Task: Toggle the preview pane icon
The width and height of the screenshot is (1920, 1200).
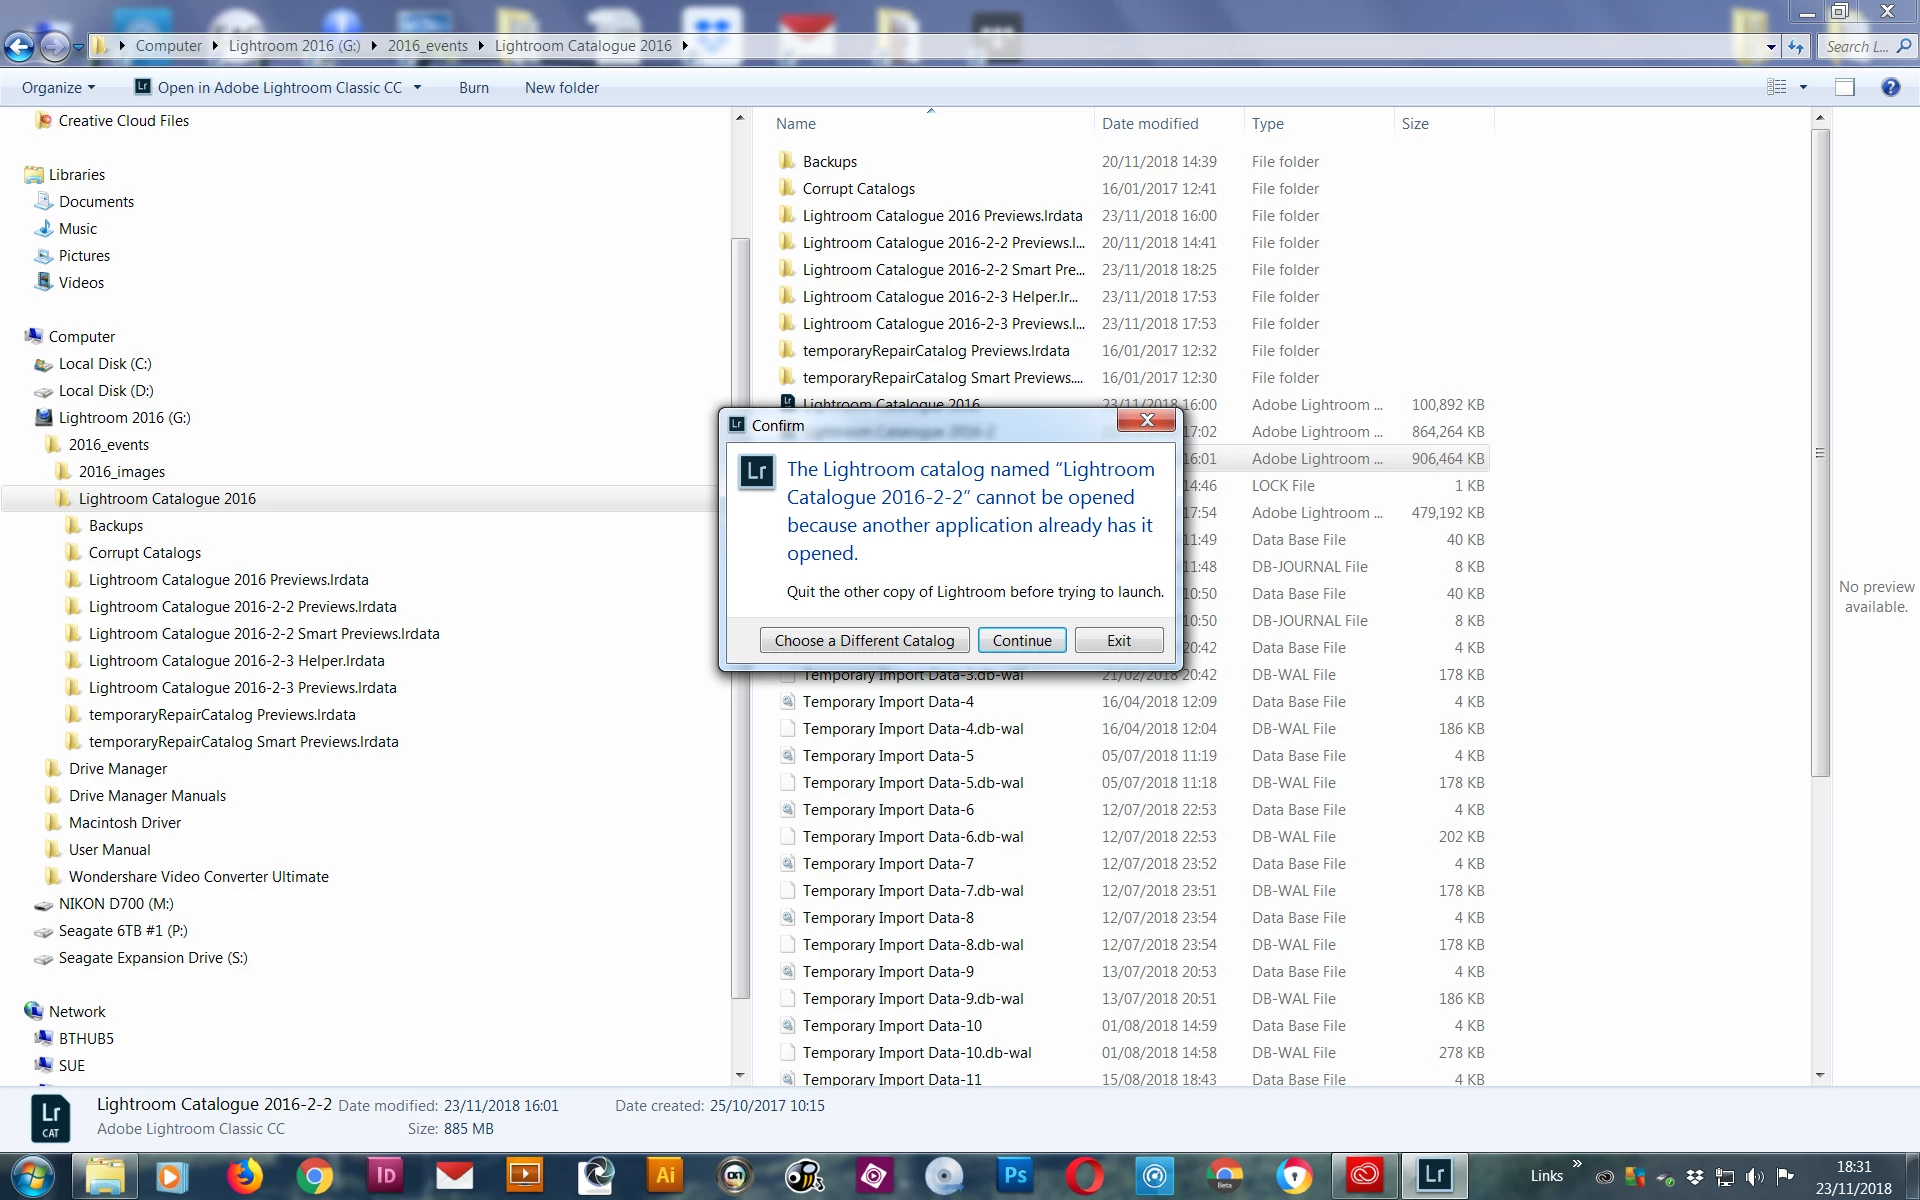Action: coord(1845,88)
